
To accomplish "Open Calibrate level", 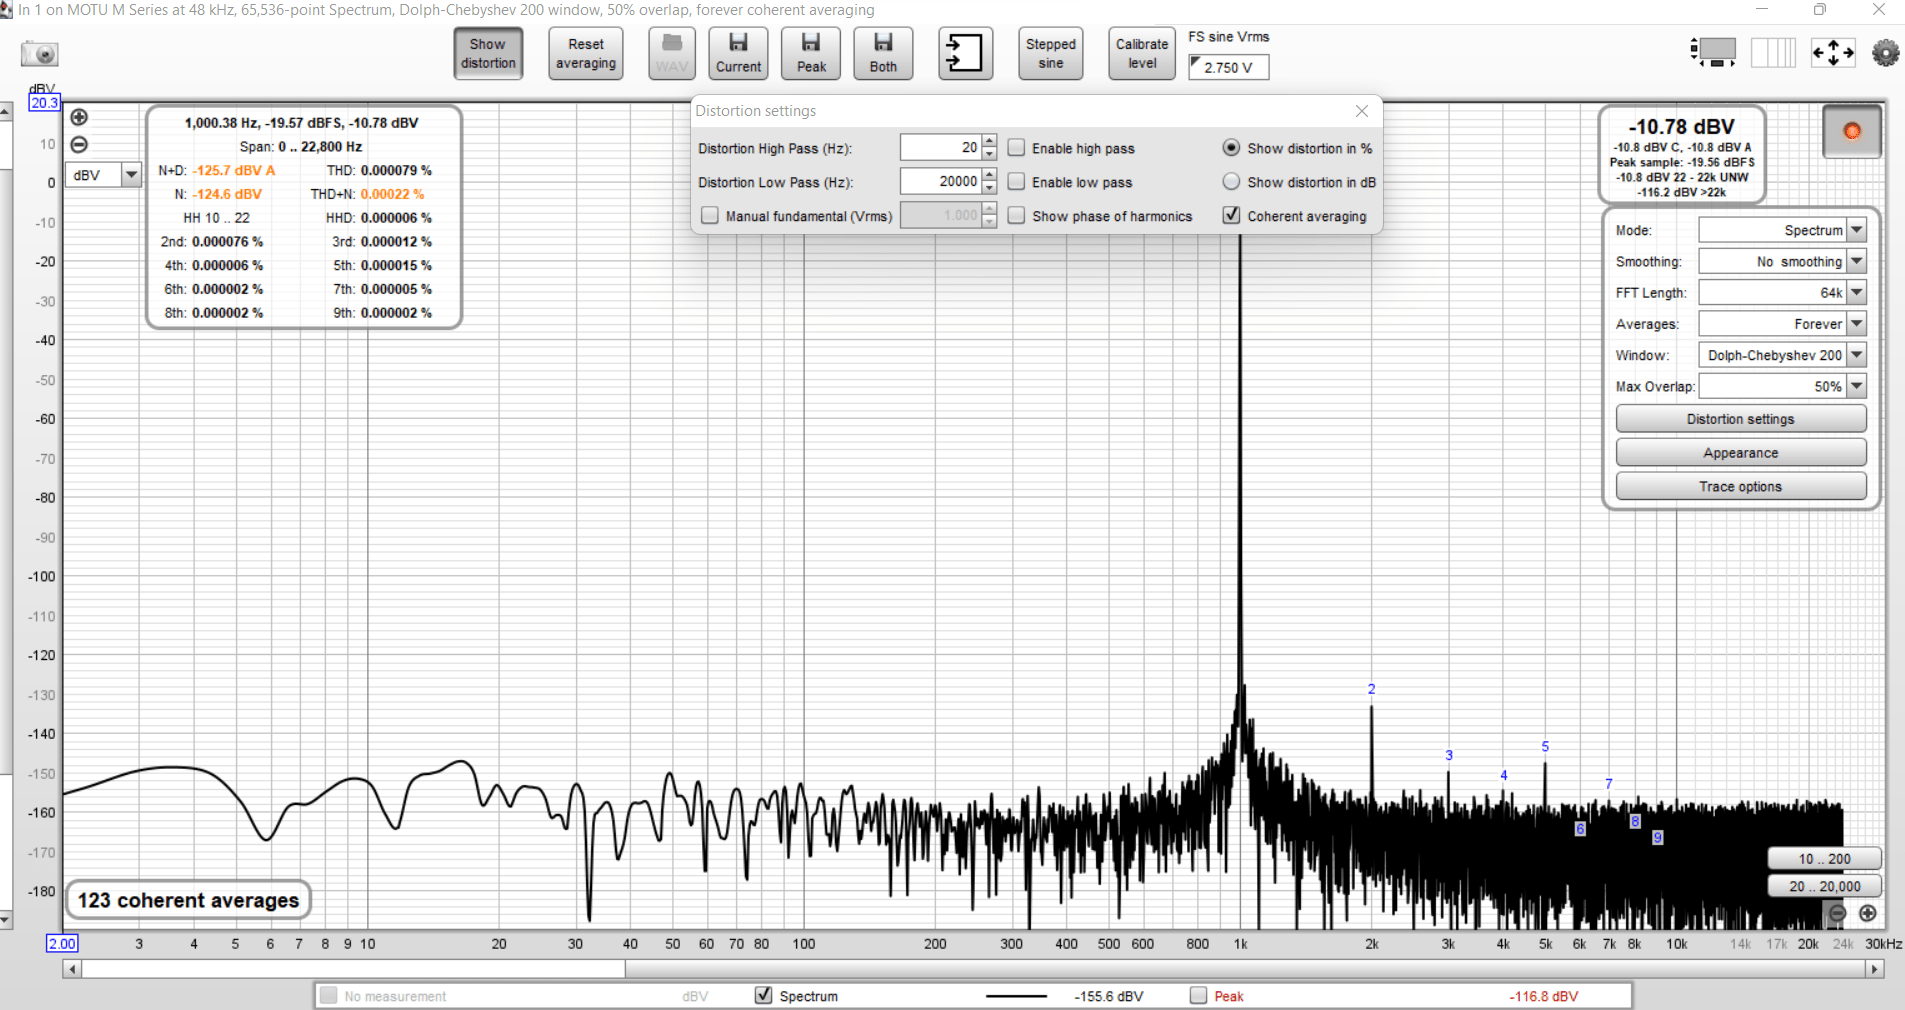I will click(1142, 53).
